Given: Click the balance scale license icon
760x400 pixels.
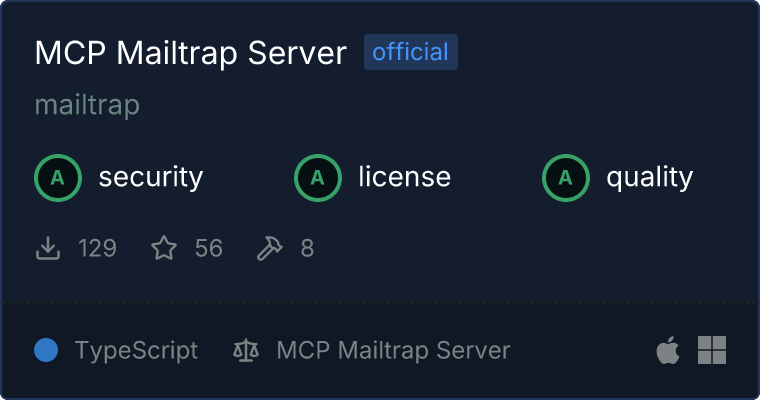Looking at the screenshot, I should point(246,350).
